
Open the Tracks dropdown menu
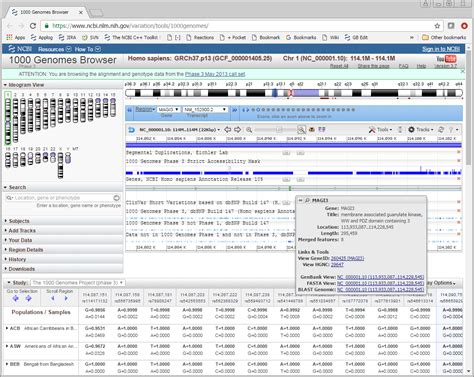tap(421, 129)
